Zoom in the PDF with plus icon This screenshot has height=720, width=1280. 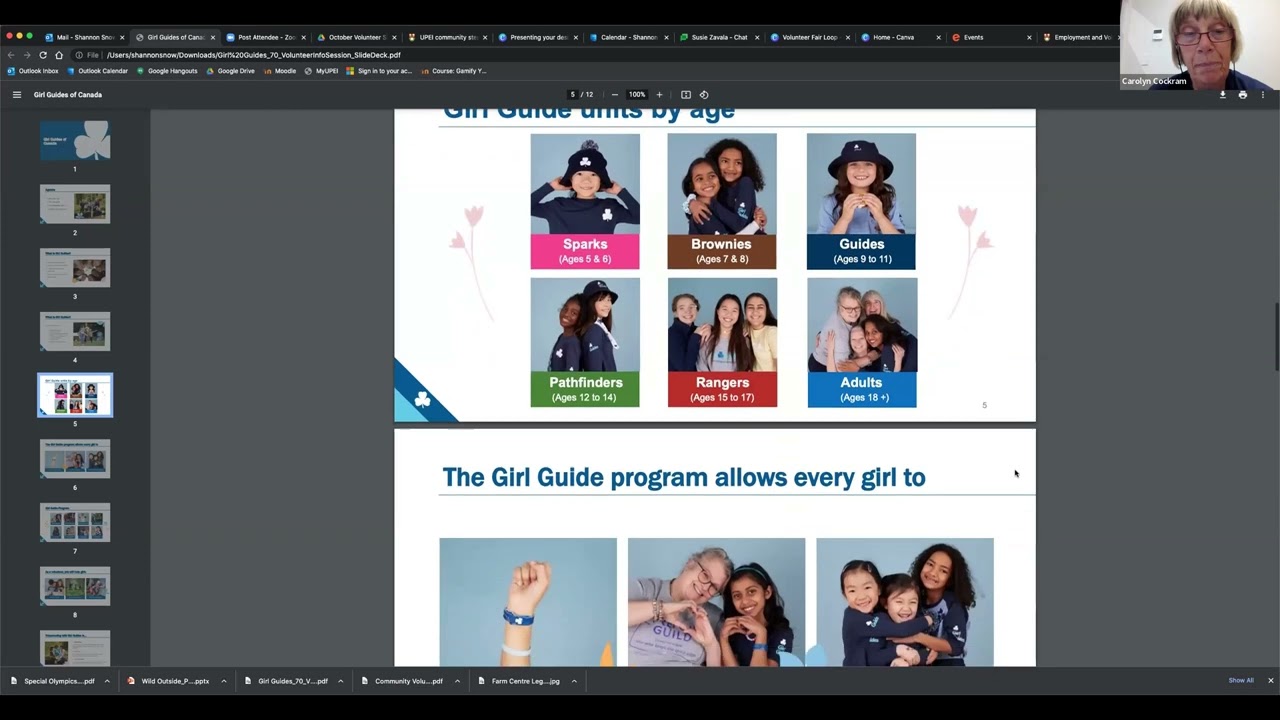[659, 95]
